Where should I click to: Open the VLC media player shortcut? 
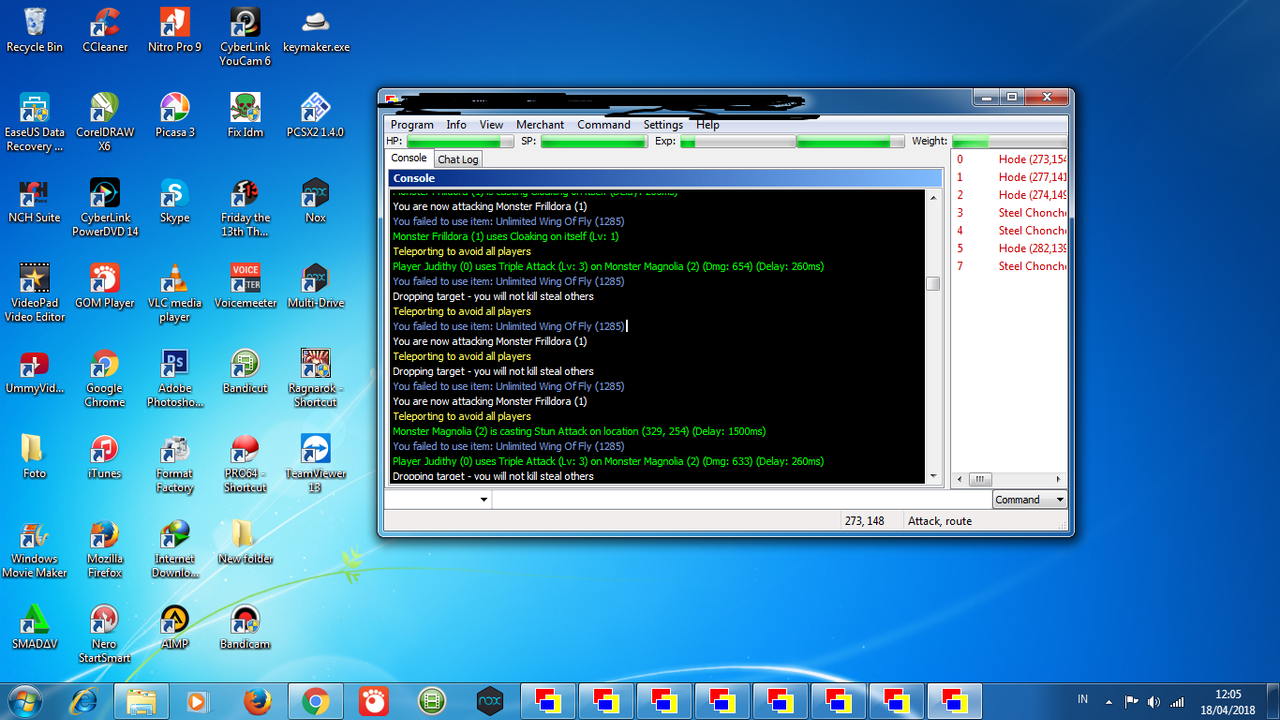(x=175, y=292)
